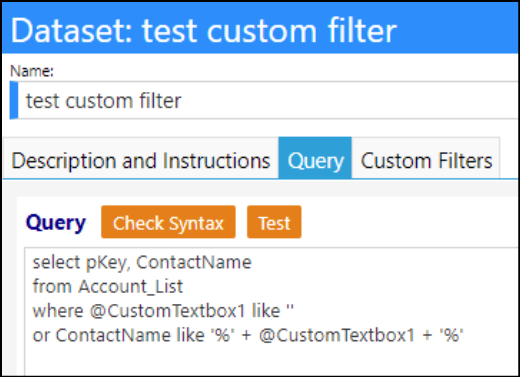Select the Query tab
This screenshot has width=520, height=377.
[x=315, y=158]
